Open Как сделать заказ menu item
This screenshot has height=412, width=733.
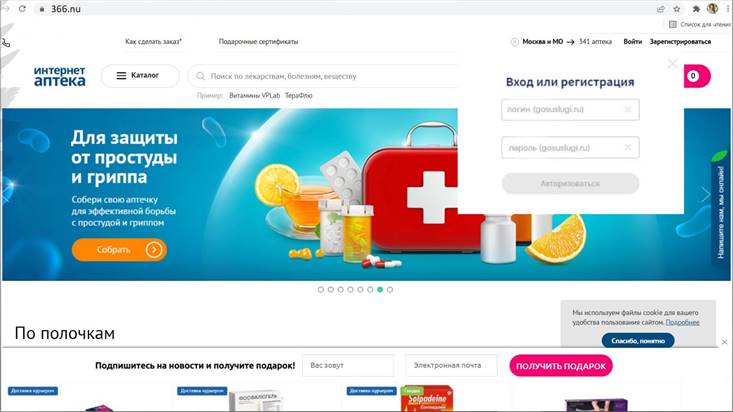point(153,42)
